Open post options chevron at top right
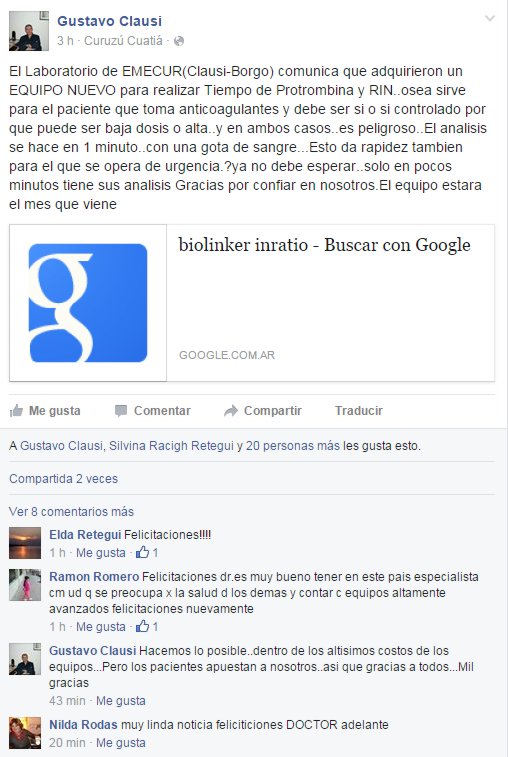This screenshot has height=757, width=508. (x=490, y=18)
